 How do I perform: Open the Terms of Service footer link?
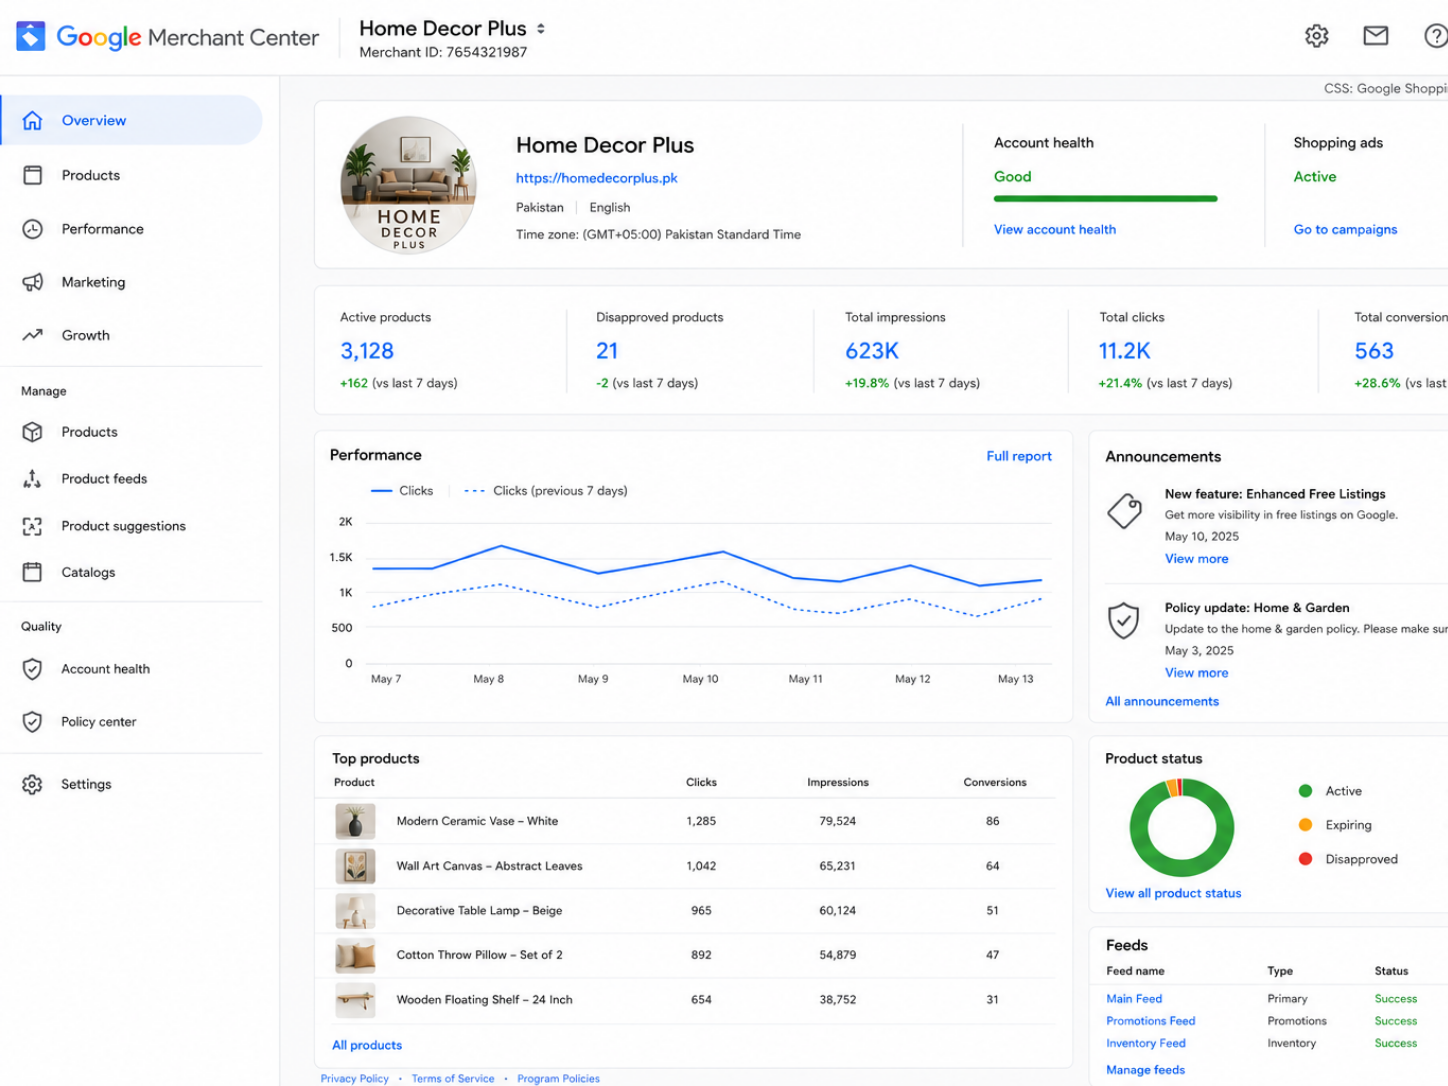point(453,1079)
